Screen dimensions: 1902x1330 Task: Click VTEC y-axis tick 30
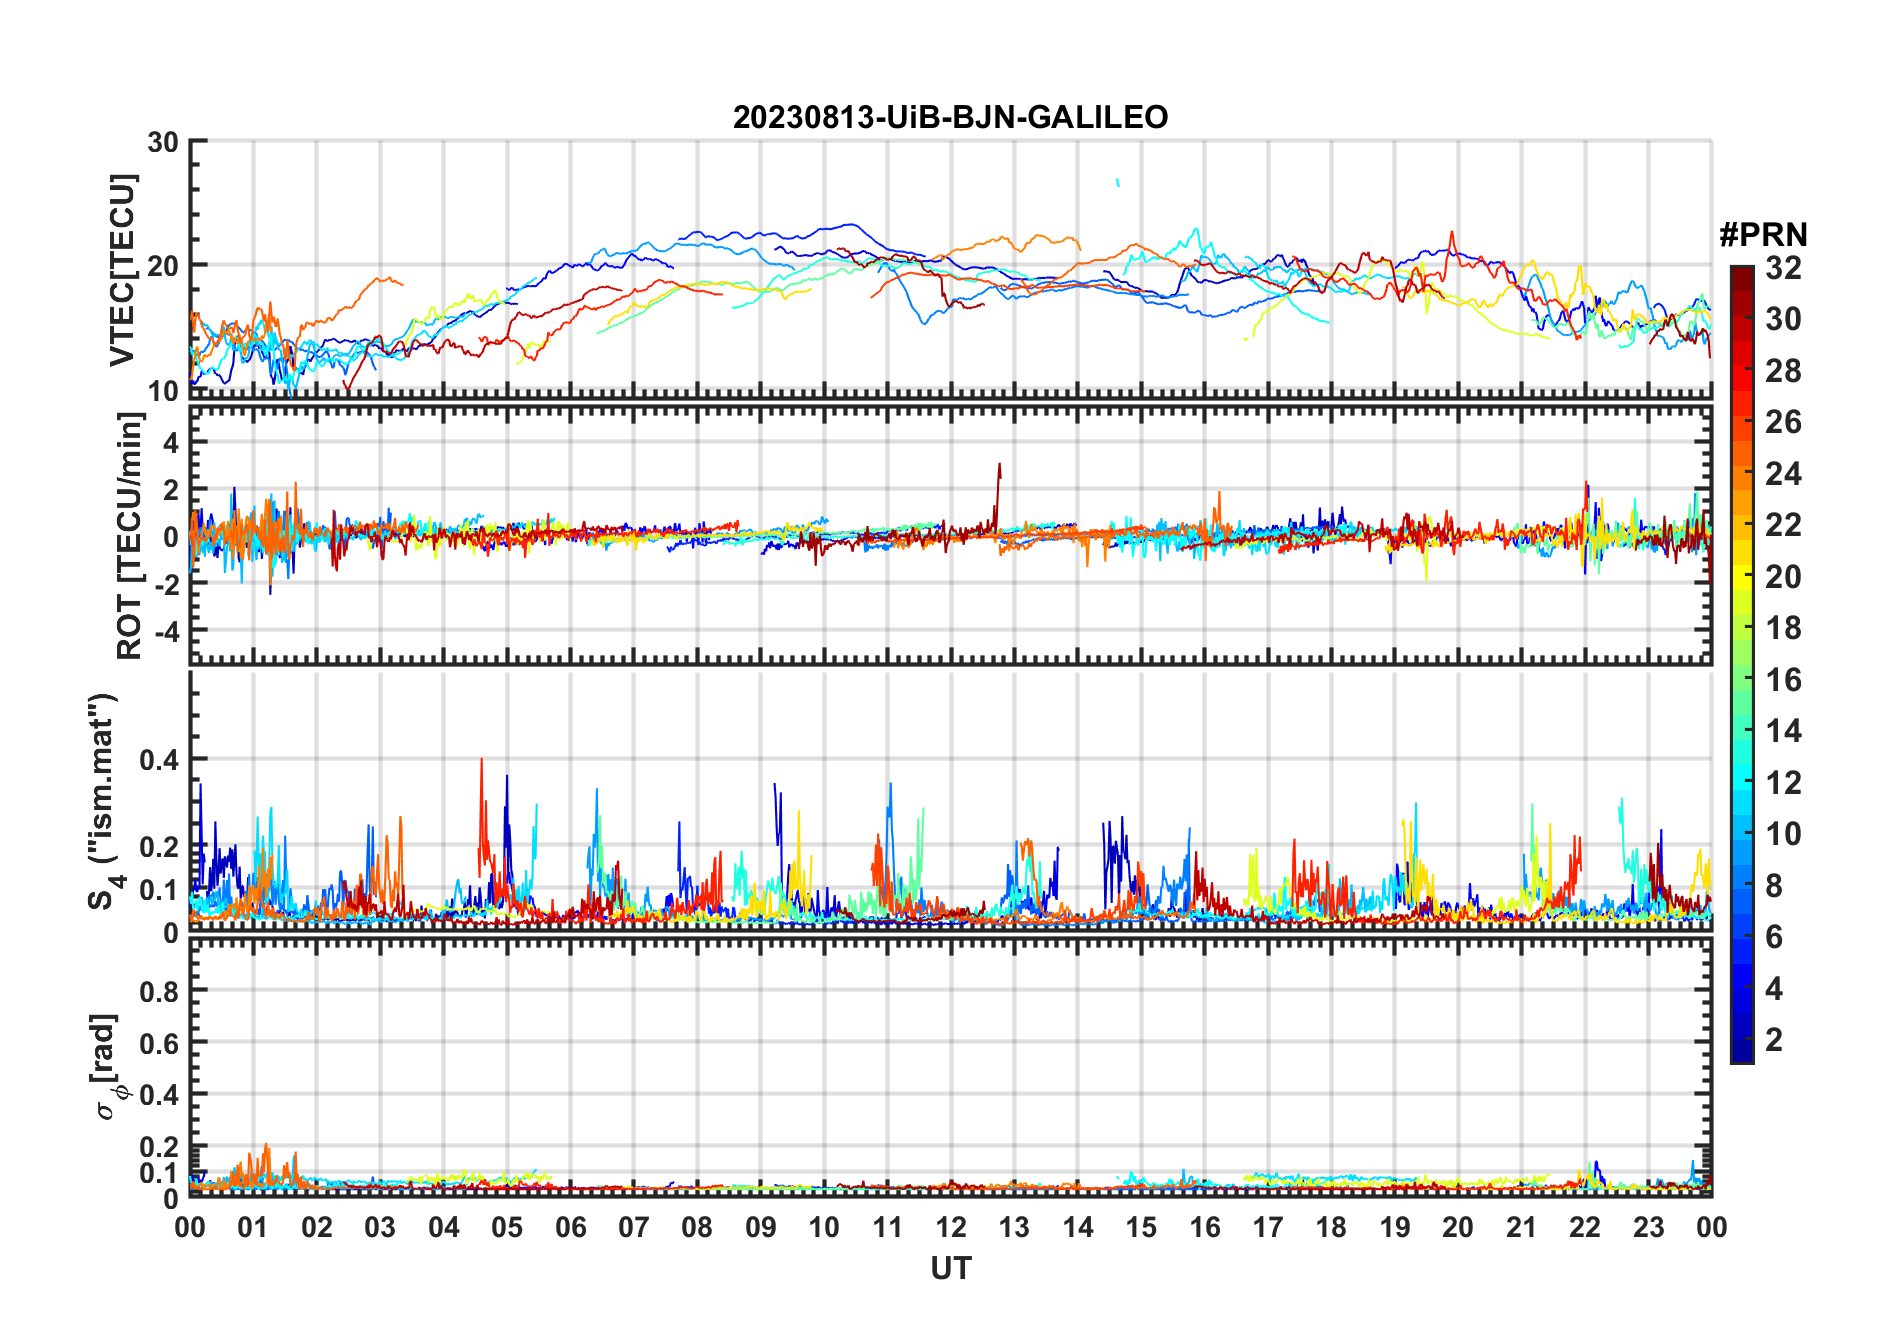163,142
